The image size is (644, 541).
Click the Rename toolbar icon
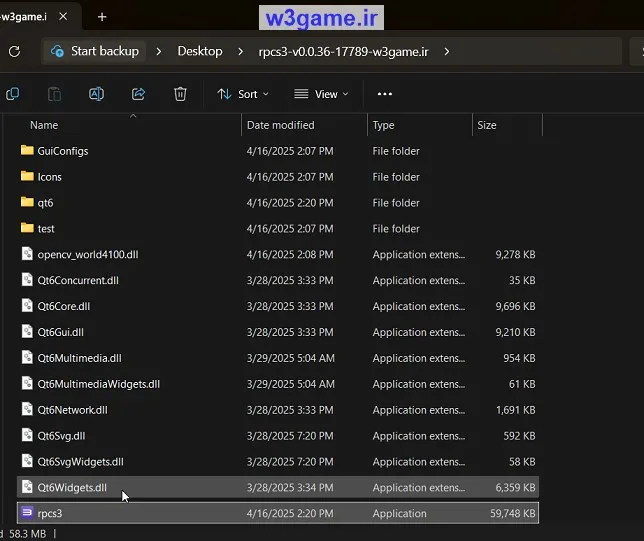click(97, 94)
